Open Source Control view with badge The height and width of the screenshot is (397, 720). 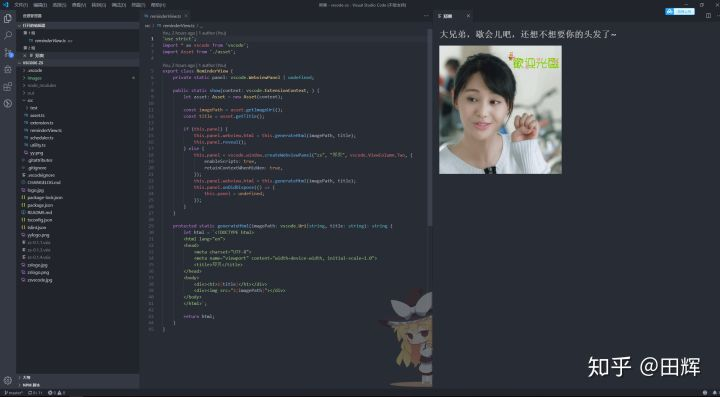[x=8, y=52]
